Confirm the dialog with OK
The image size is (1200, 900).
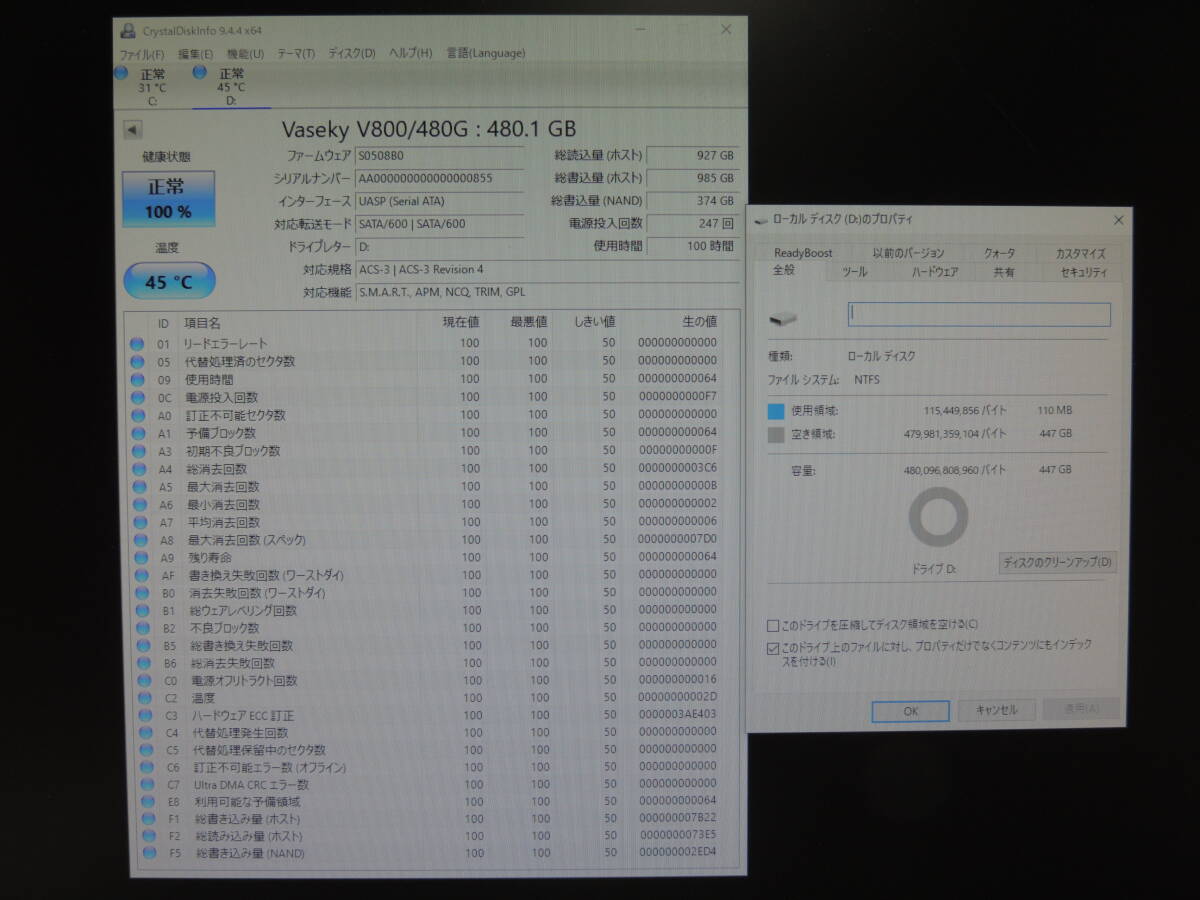[x=911, y=711]
